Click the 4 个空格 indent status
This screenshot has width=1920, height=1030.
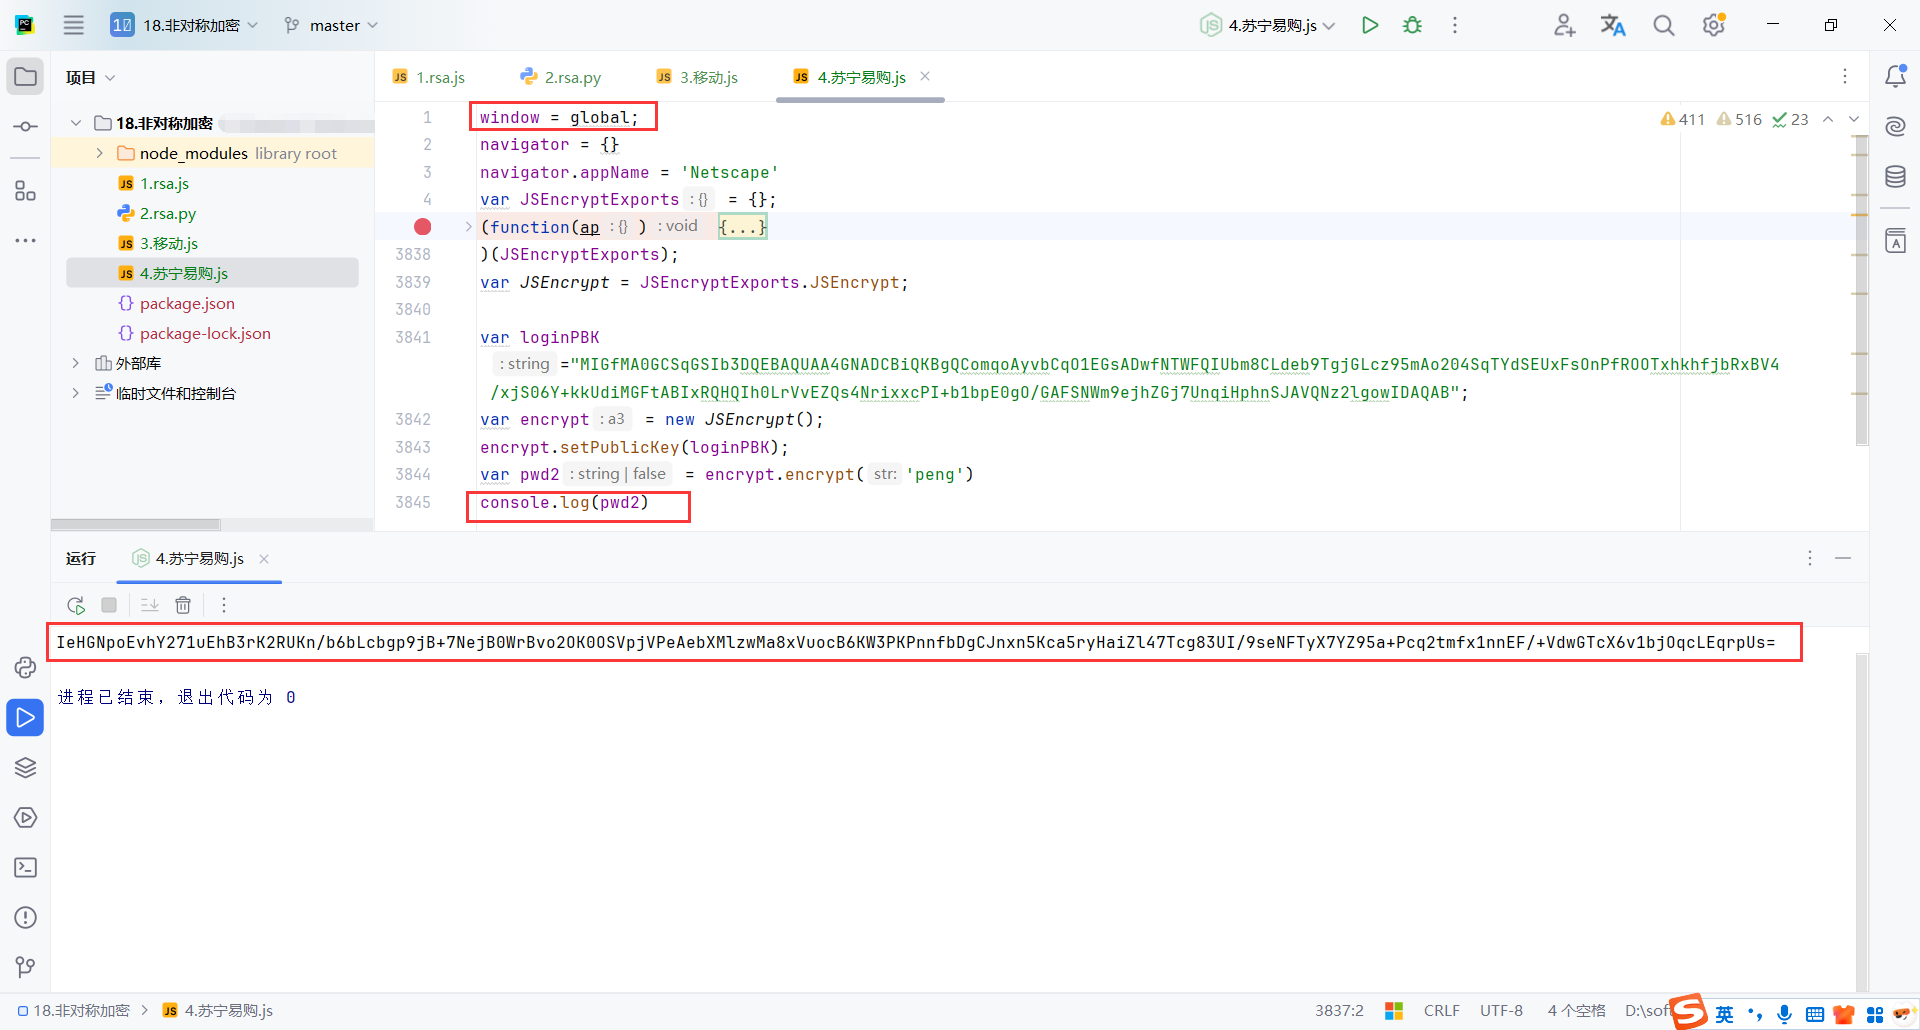1576,1011
